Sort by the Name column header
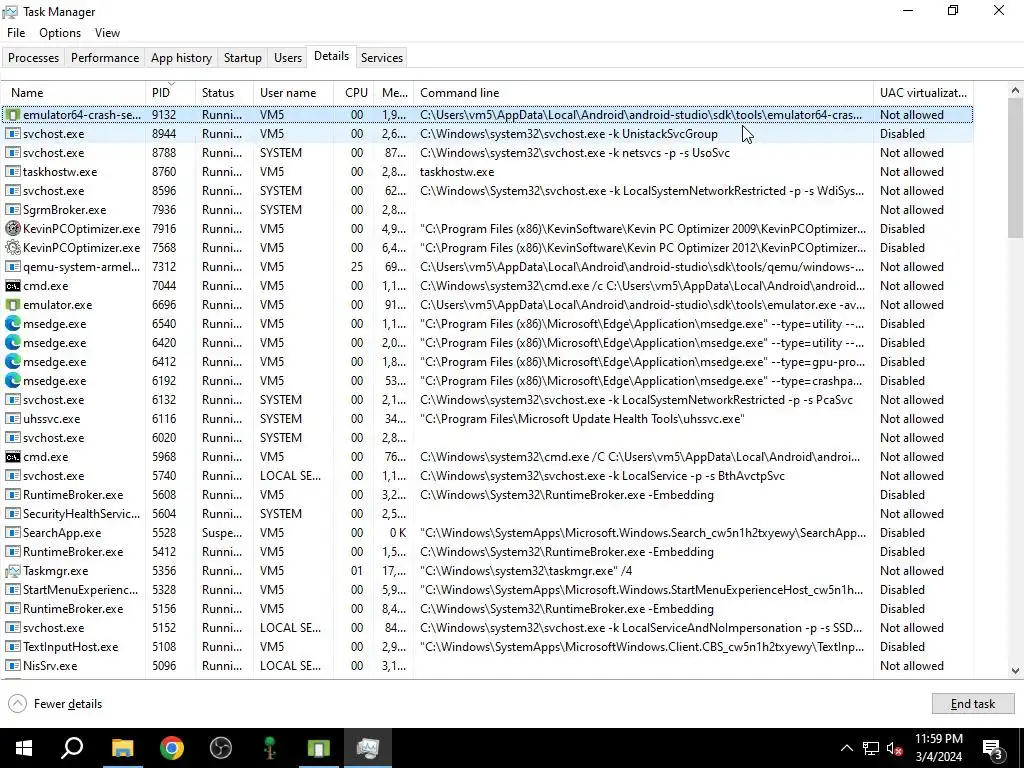This screenshot has height=768, width=1024. [x=74, y=93]
